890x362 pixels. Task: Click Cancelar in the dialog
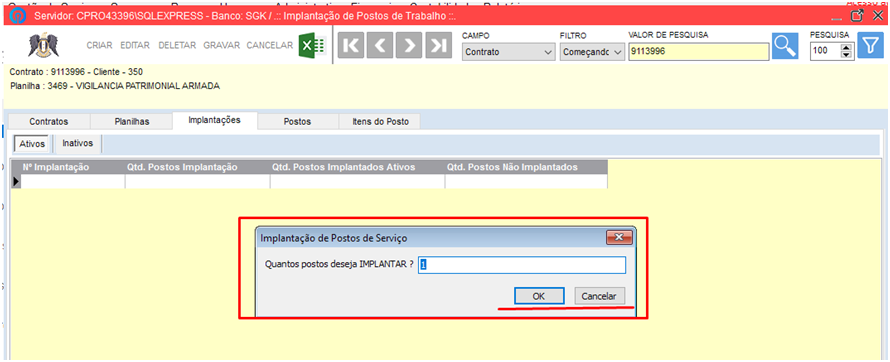tap(599, 296)
